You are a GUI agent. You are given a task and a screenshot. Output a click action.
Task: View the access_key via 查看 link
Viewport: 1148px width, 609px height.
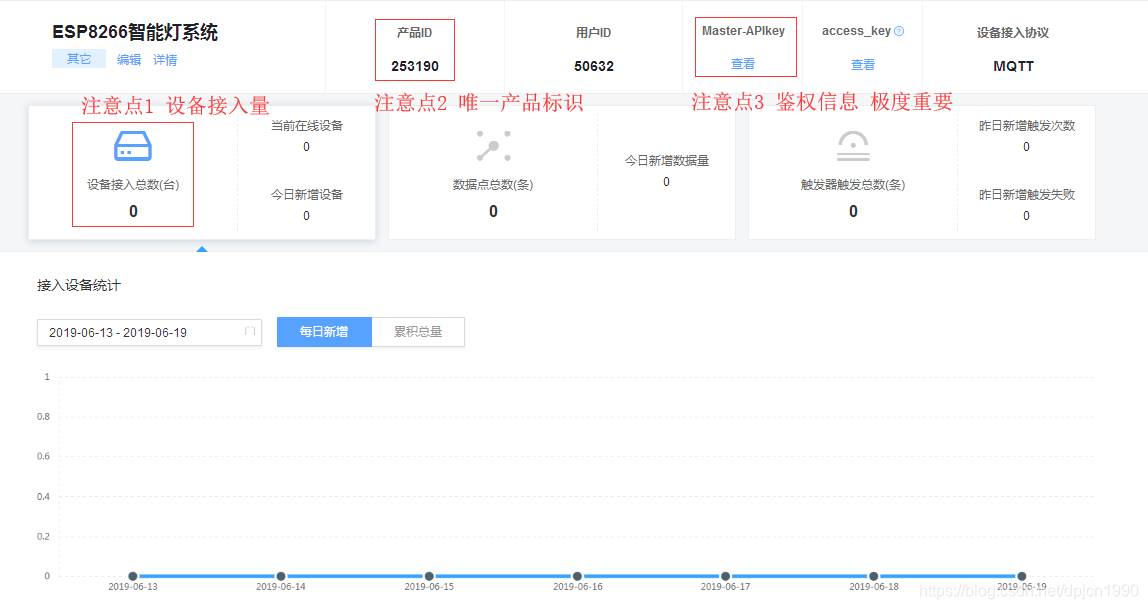[x=862, y=64]
